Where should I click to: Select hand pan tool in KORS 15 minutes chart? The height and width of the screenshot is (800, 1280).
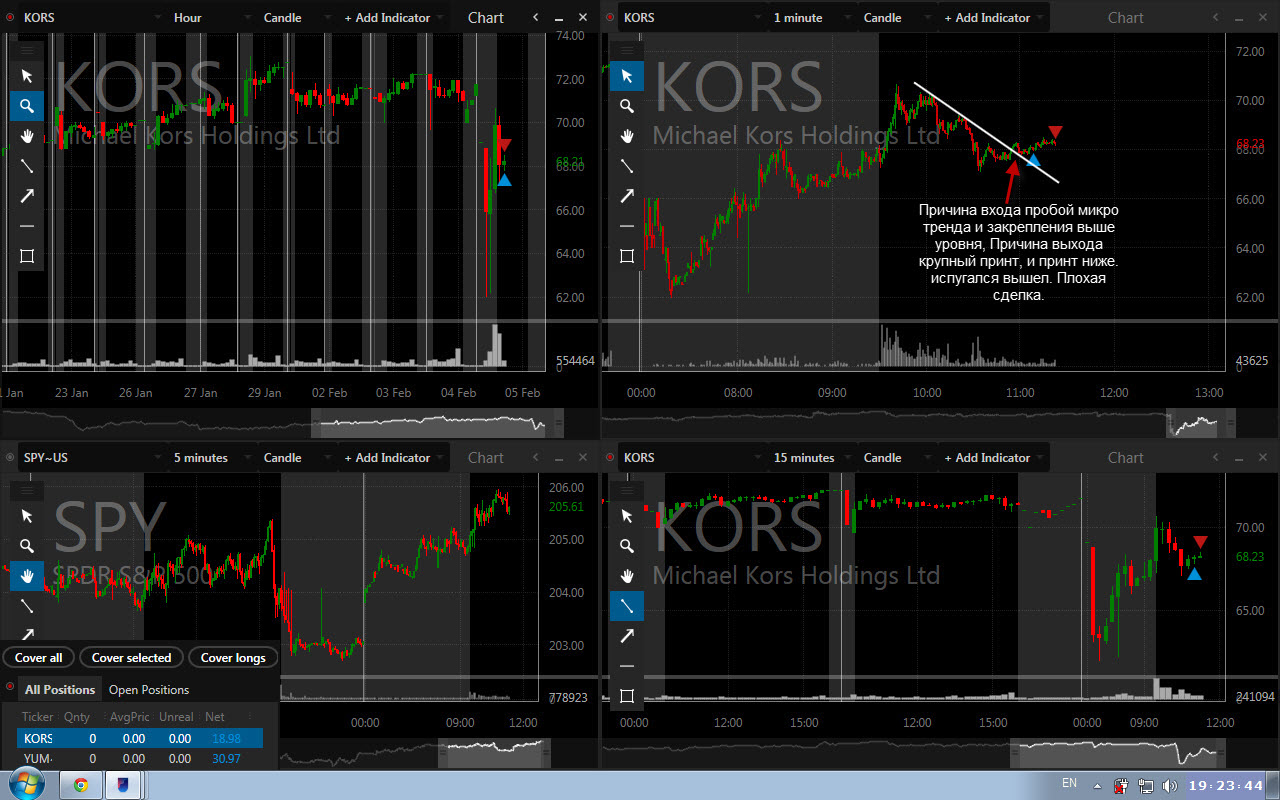tap(627, 576)
